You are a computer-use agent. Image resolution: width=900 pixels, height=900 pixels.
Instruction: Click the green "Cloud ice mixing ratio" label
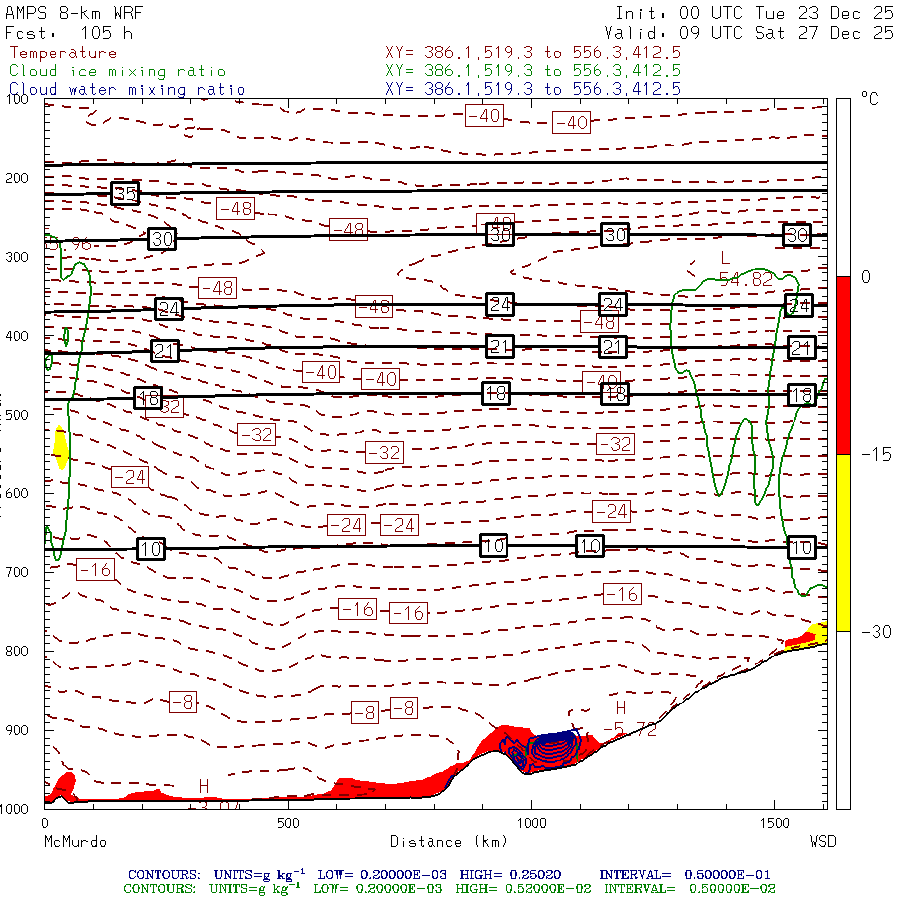(x=118, y=71)
